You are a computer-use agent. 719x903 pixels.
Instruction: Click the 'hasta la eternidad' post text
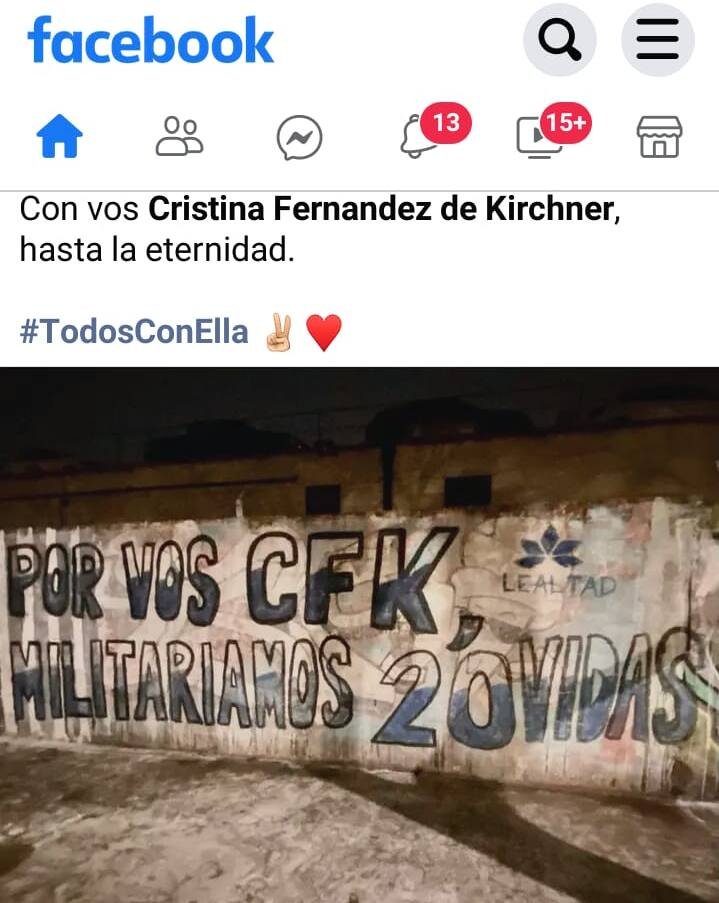(x=157, y=250)
